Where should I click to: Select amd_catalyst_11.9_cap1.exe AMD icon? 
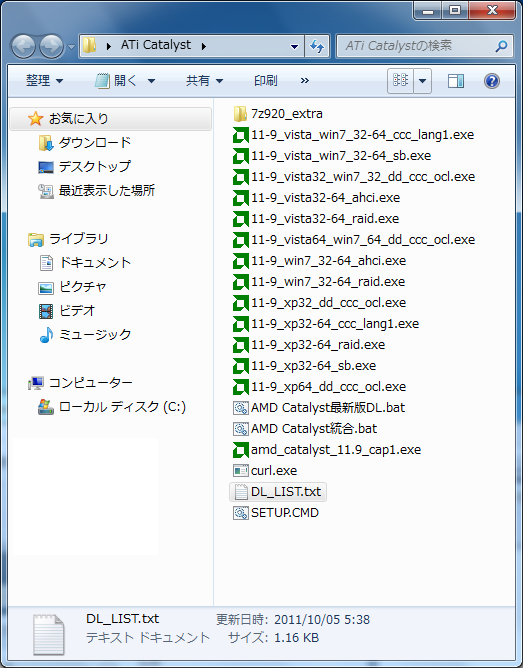pos(241,449)
